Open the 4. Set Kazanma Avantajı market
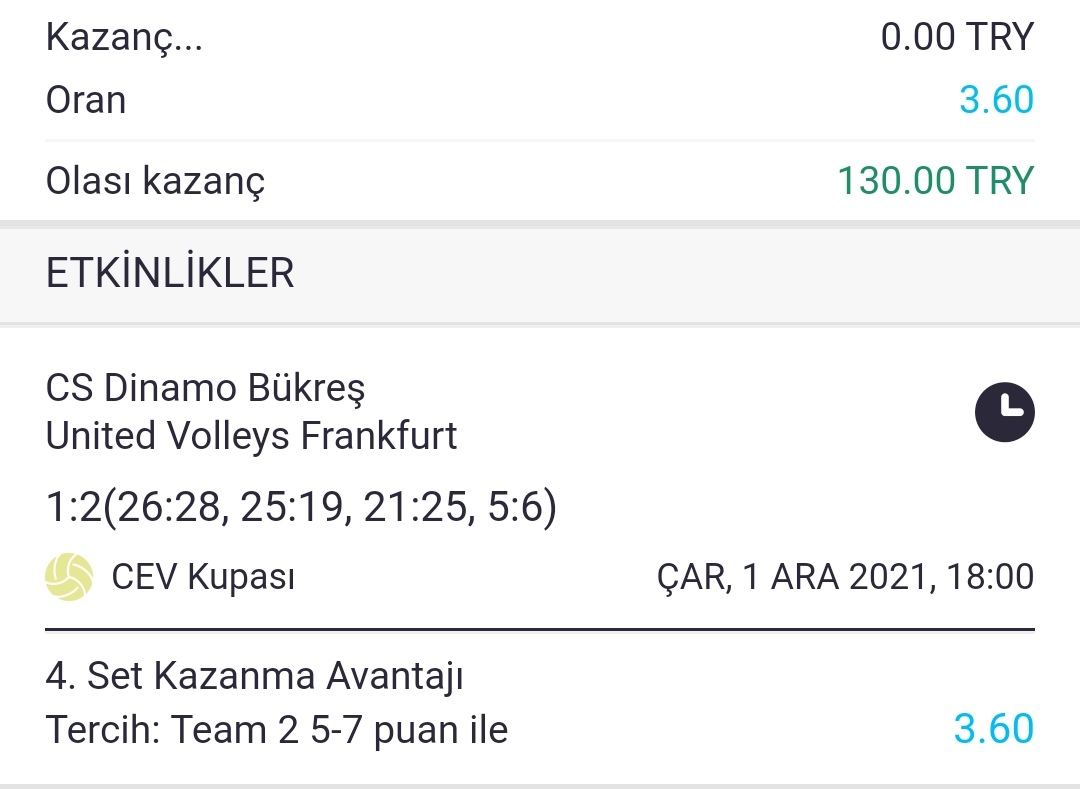 [254, 677]
